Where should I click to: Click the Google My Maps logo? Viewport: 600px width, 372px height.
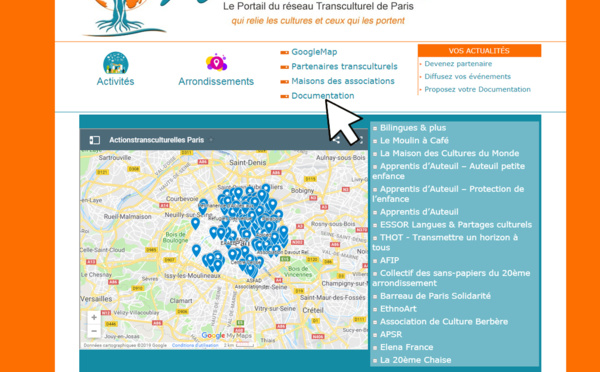(x=227, y=336)
